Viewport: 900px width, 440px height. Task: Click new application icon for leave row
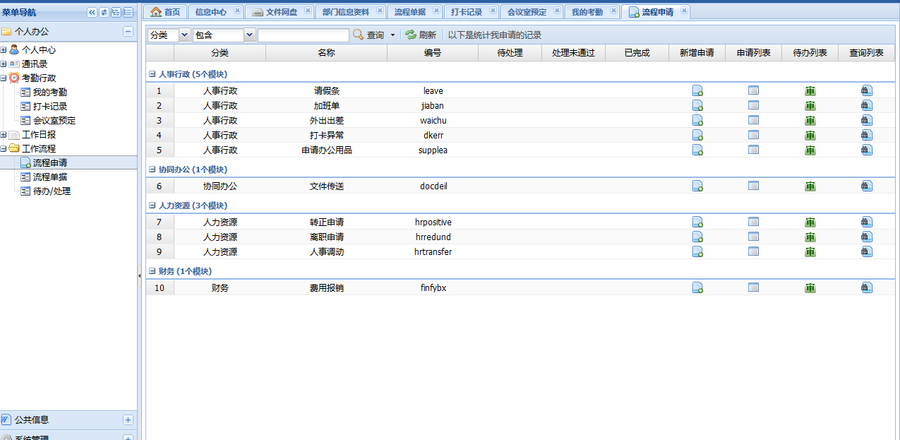(x=697, y=91)
